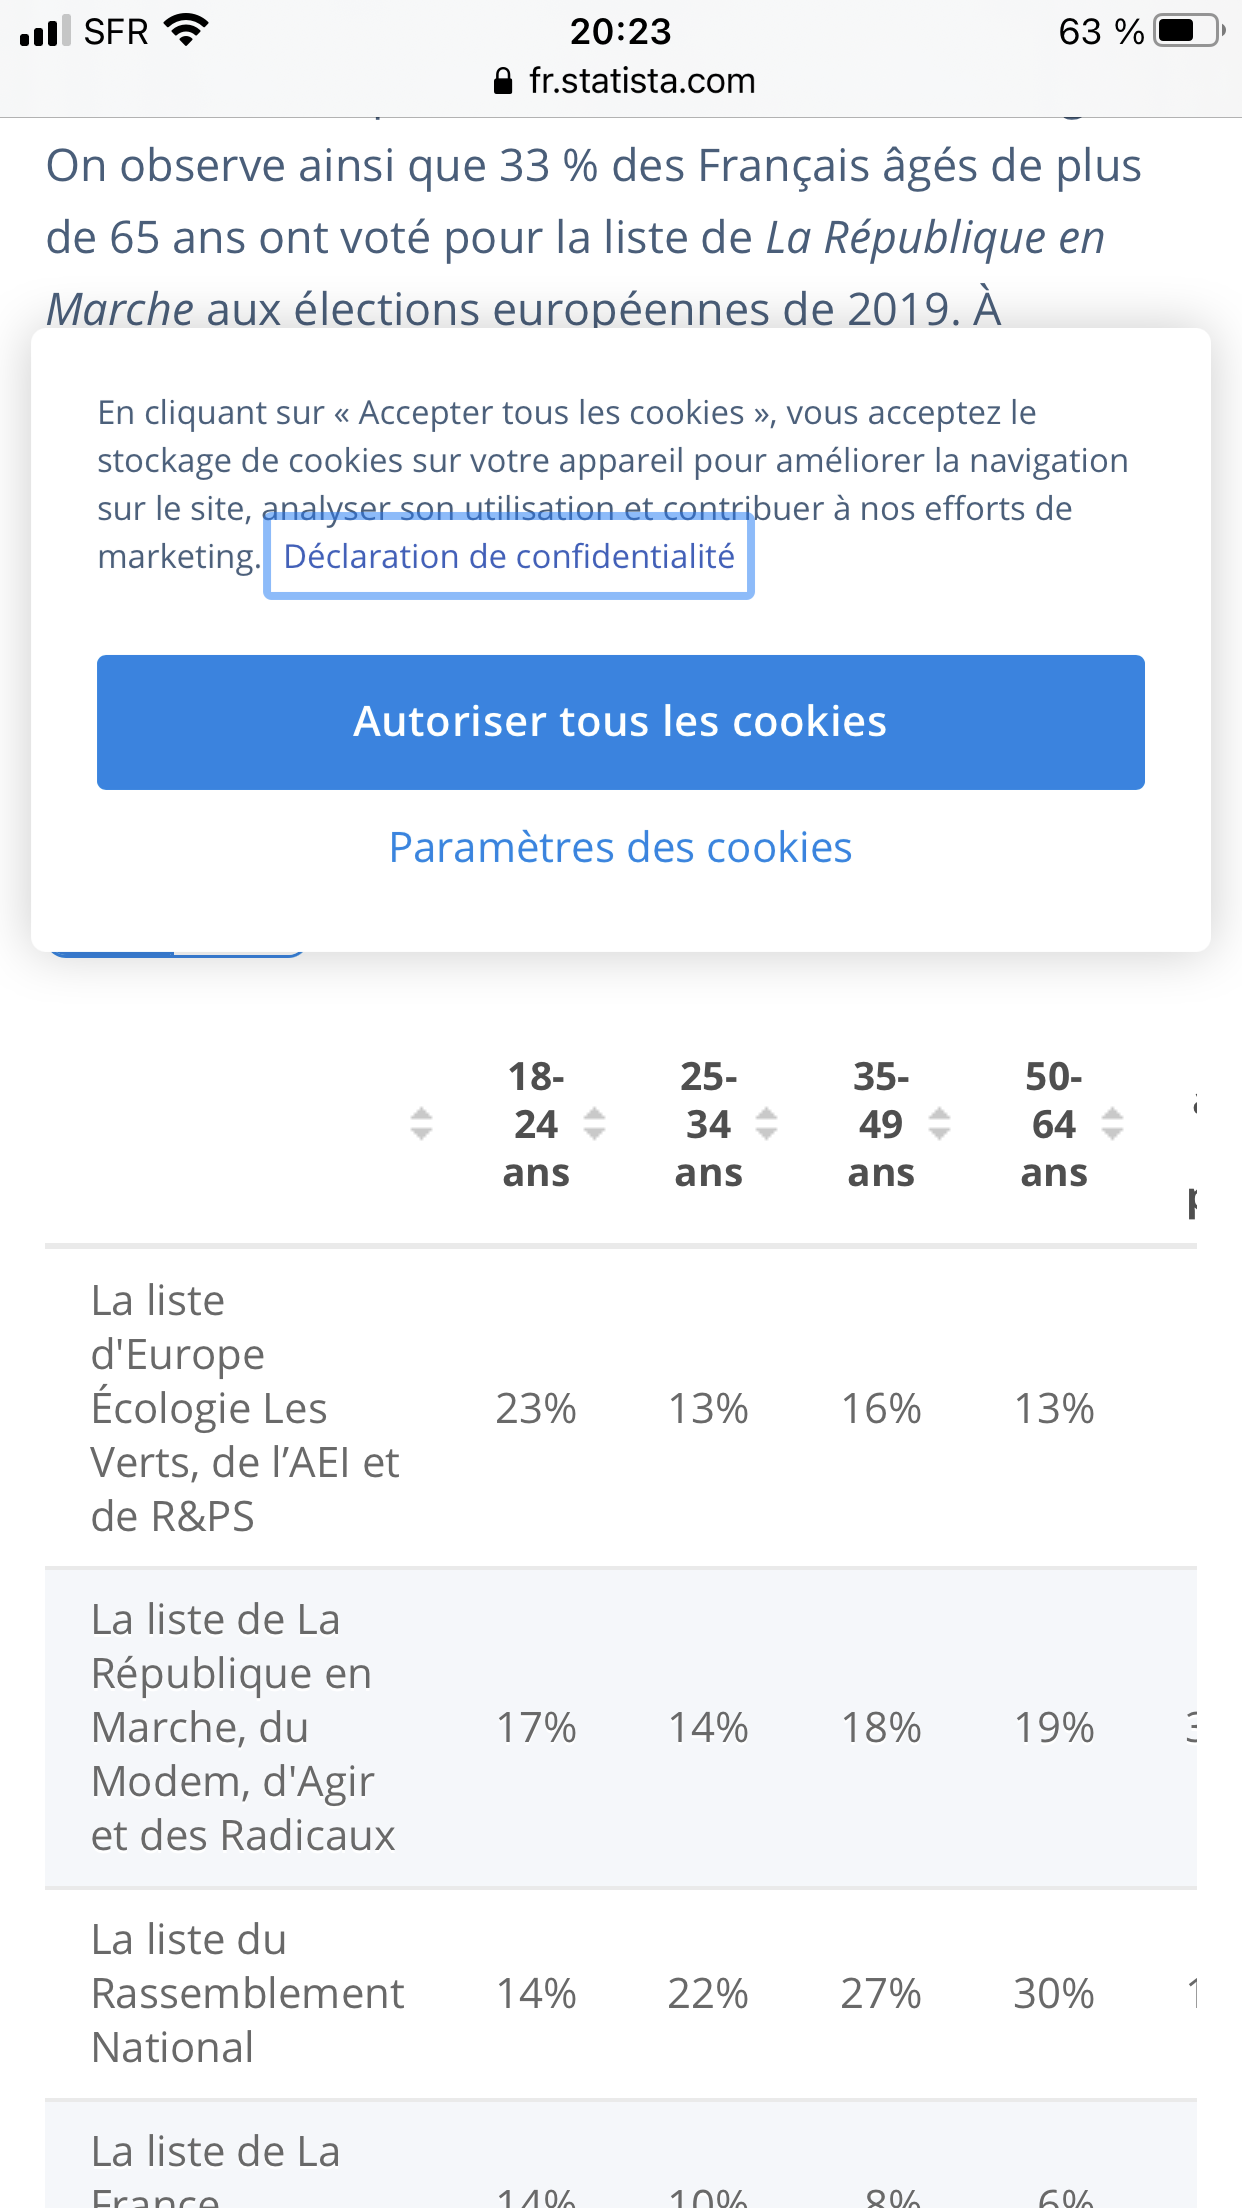Sort table by the 50-64 ans column
The width and height of the screenshot is (1242, 2208).
point(1112,1124)
